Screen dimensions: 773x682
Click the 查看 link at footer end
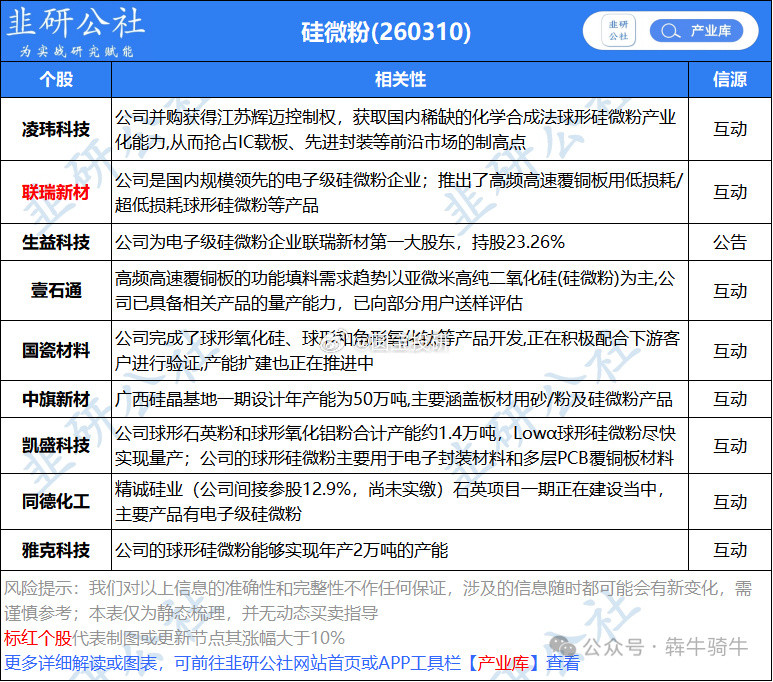tap(562, 663)
